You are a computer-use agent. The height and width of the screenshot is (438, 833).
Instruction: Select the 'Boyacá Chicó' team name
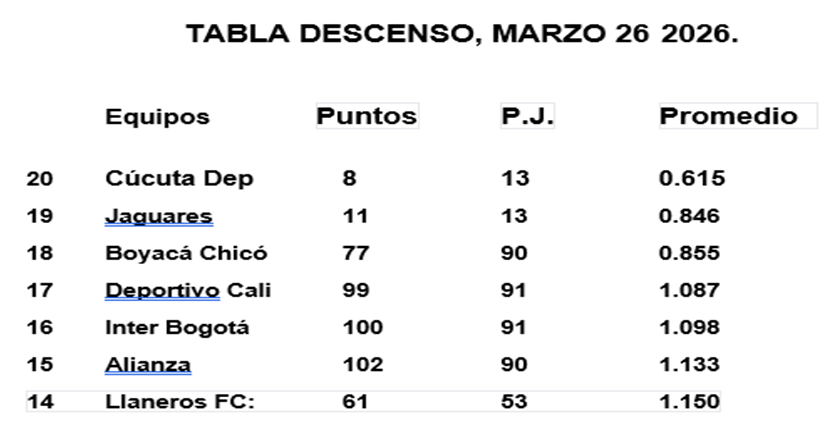[186, 253]
